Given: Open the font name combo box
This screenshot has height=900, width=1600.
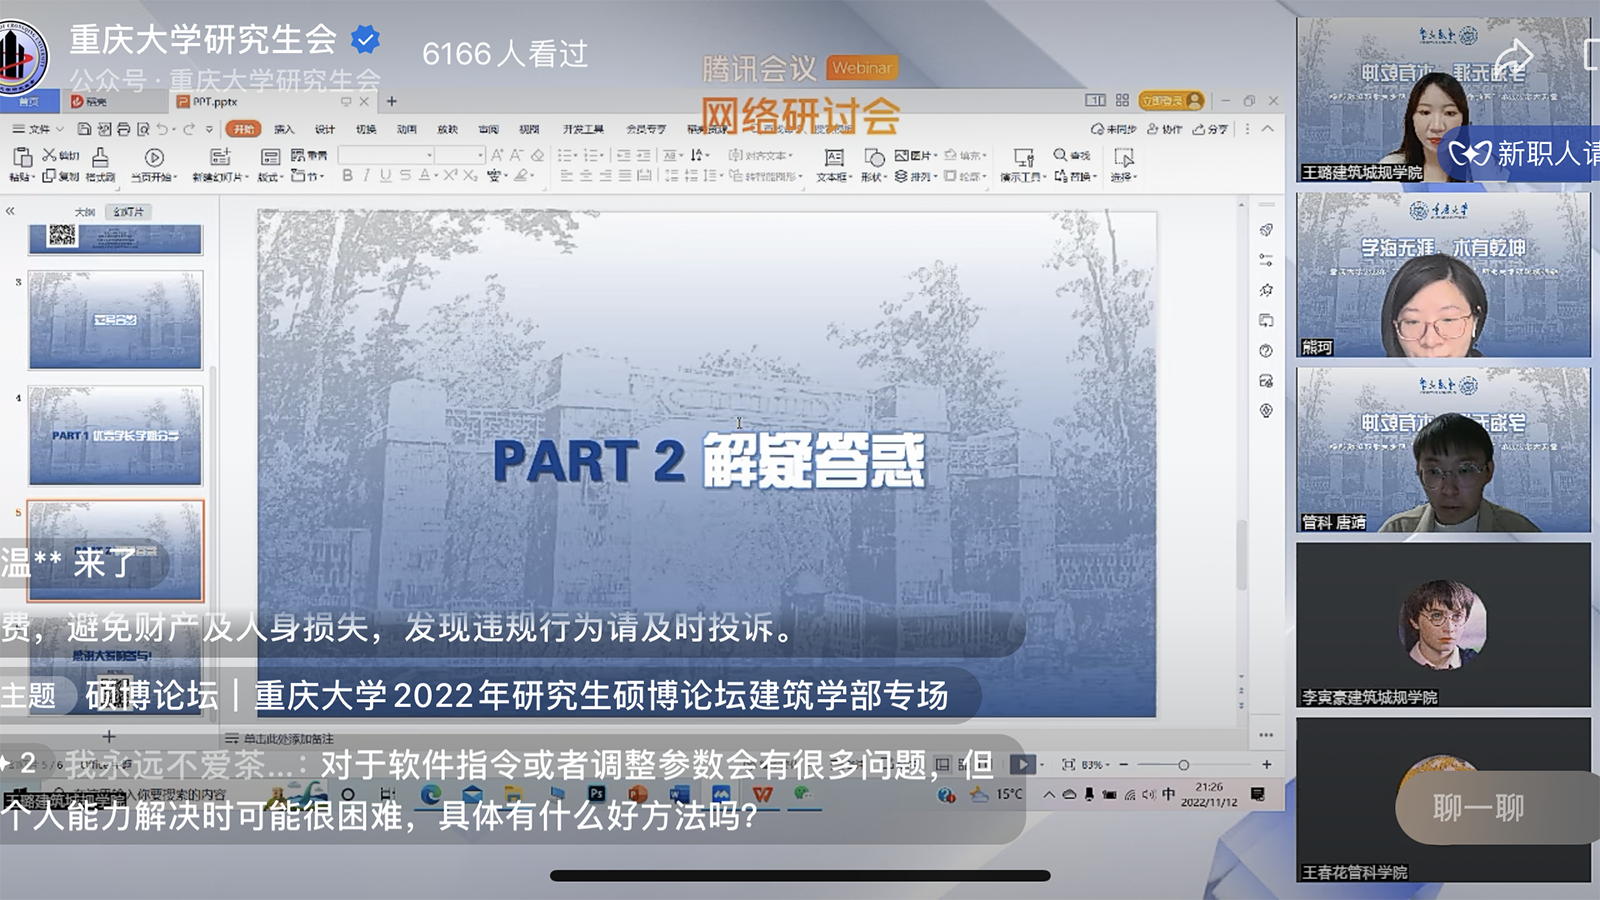Looking at the screenshot, I should click(386, 155).
